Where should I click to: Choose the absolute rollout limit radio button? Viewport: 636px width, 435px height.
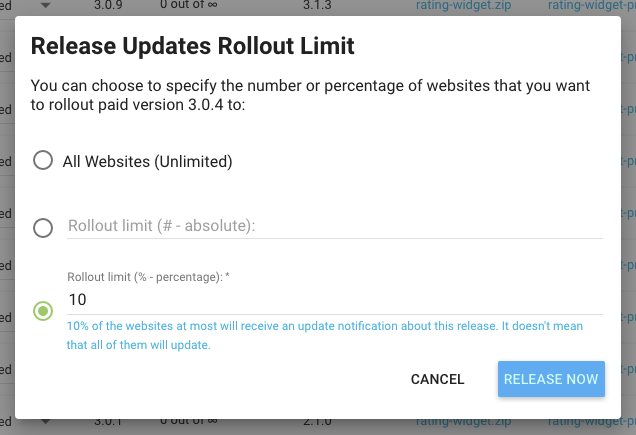(x=43, y=228)
